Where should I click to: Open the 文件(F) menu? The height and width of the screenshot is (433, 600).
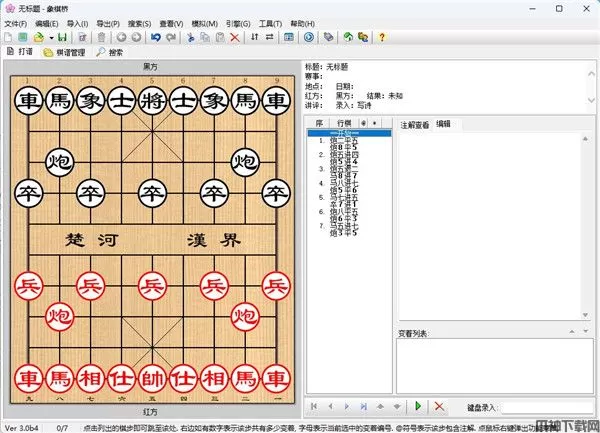pos(15,22)
